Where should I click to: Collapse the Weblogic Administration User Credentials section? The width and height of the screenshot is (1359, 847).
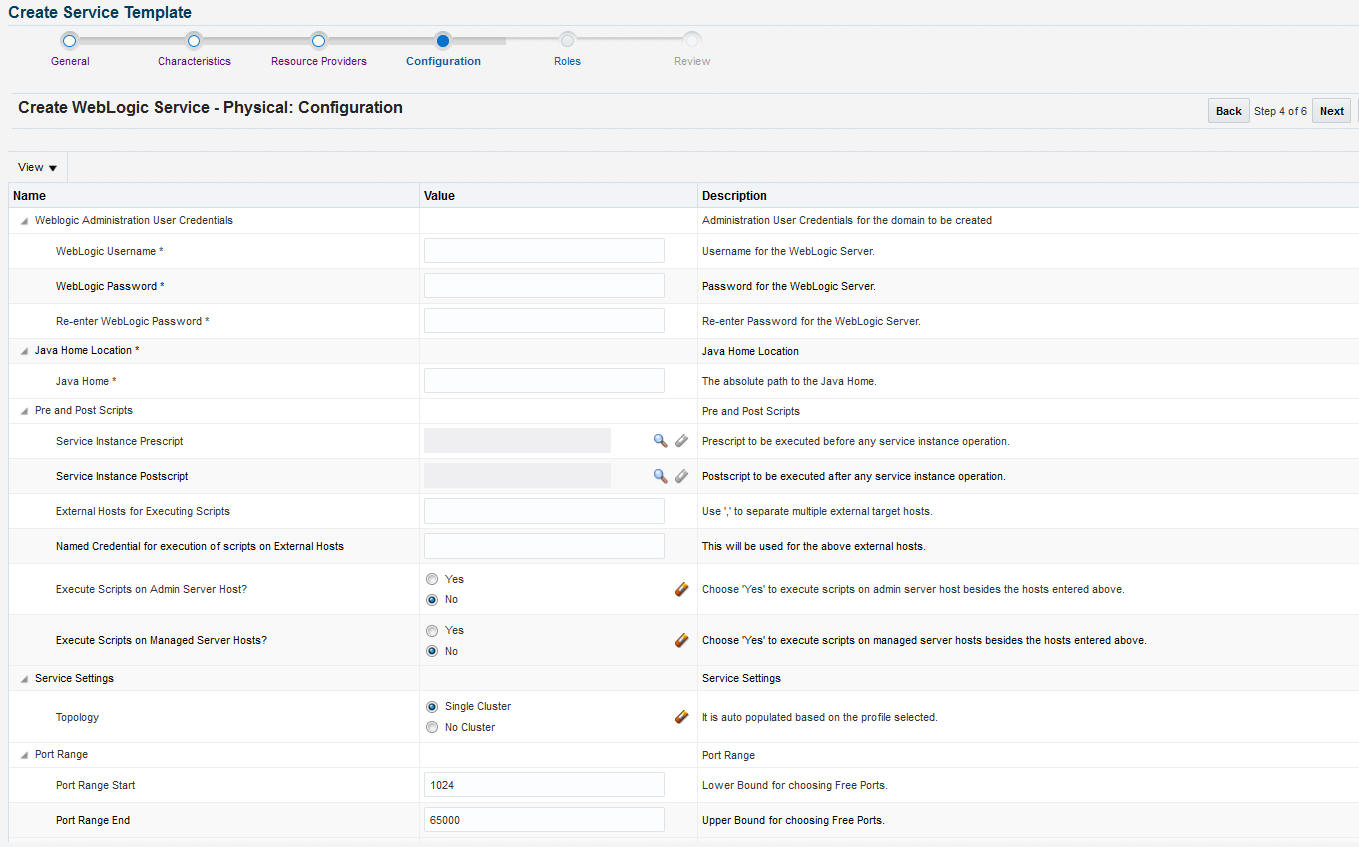click(24, 221)
